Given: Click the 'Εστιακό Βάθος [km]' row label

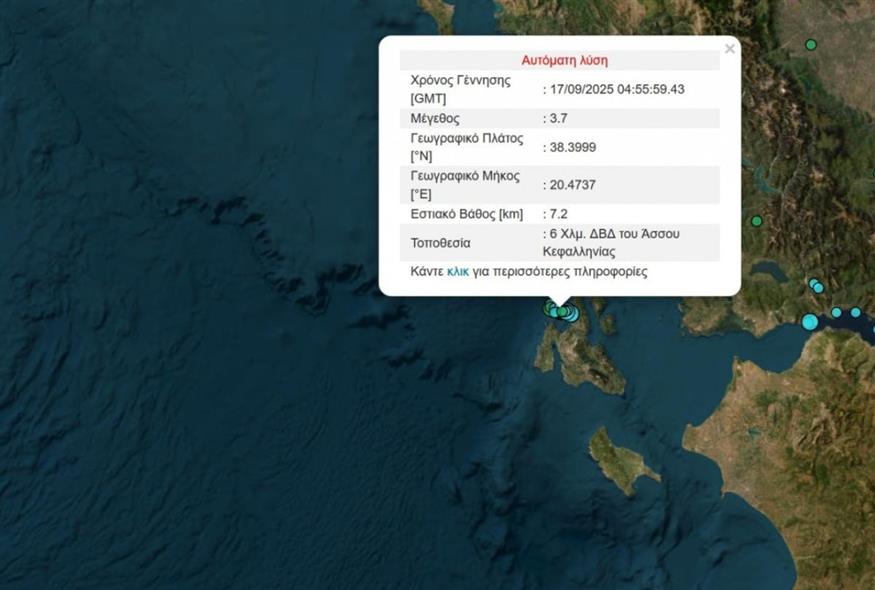Looking at the screenshot, I should click(x=467, y=214).
